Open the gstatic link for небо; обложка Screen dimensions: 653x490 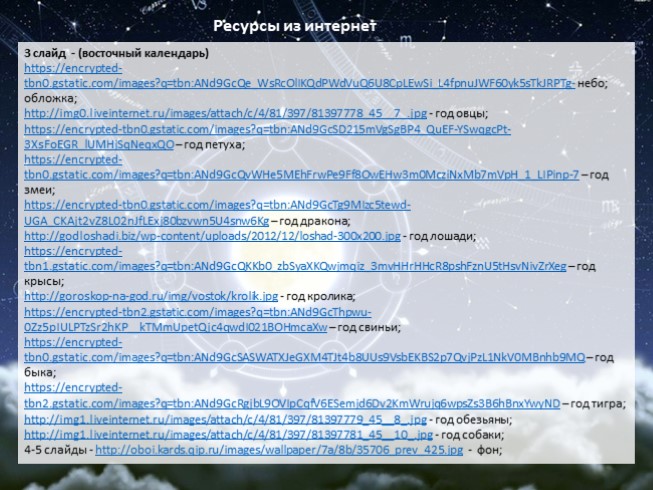click(x=300, y=84)
